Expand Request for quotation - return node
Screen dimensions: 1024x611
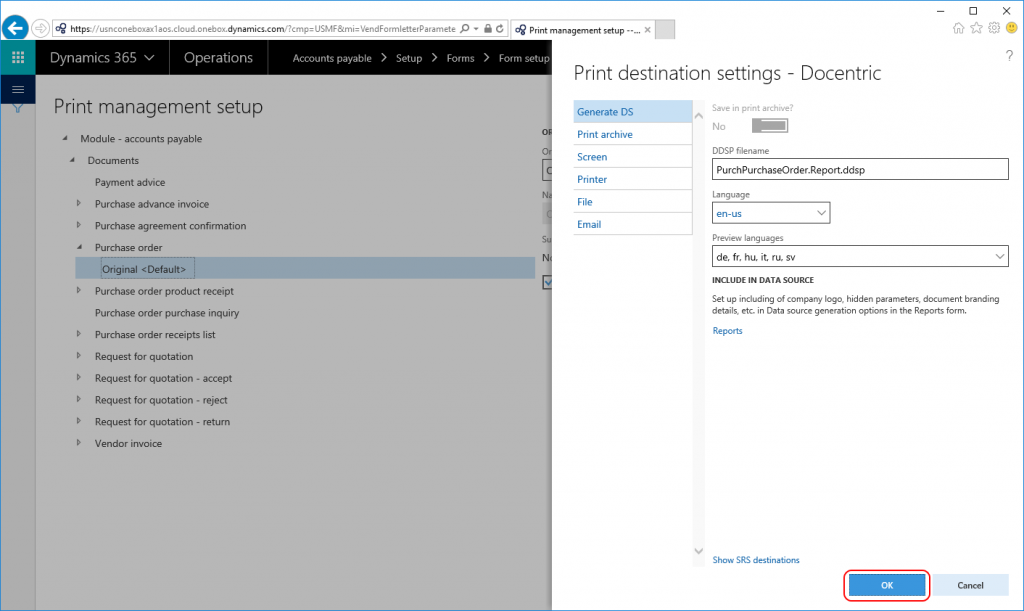79,421
